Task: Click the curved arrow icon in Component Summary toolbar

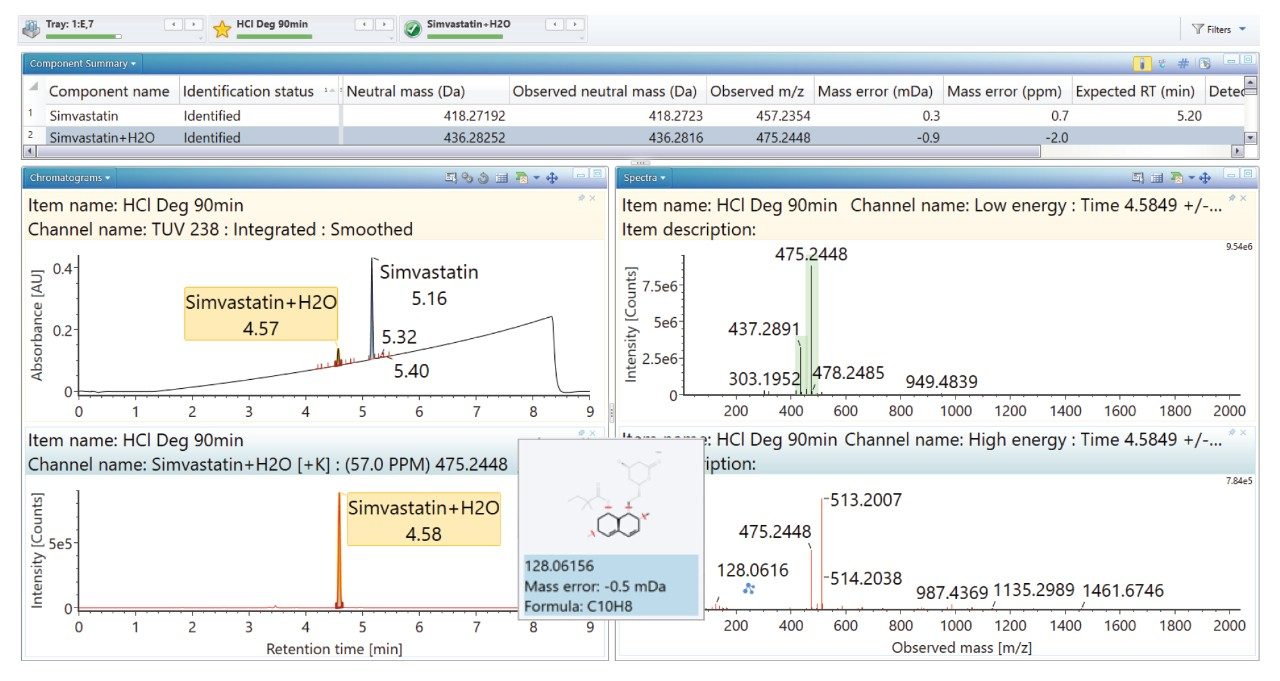Action: pyautogui.click(x=1162, y=63)
